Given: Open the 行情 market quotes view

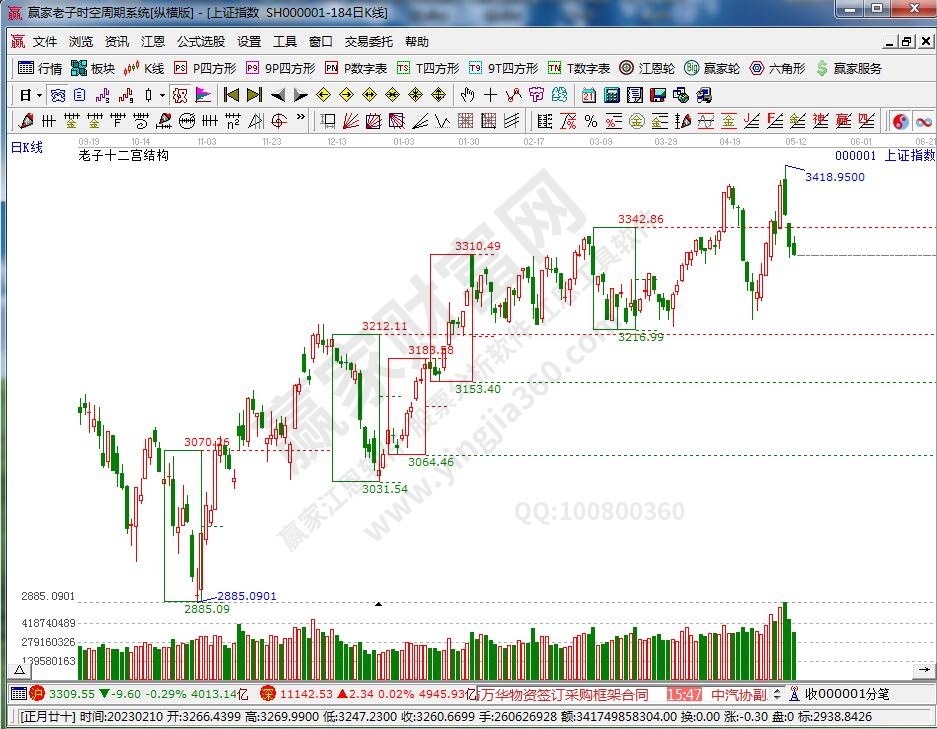Looking at the screenshot, I should point(40,68).
